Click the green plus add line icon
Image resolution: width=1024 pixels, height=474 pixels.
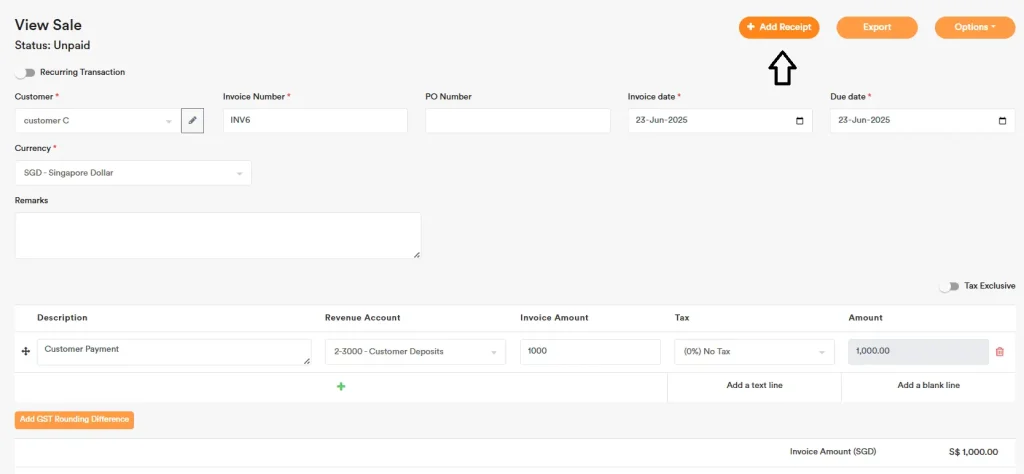click(x=341, y=387)
